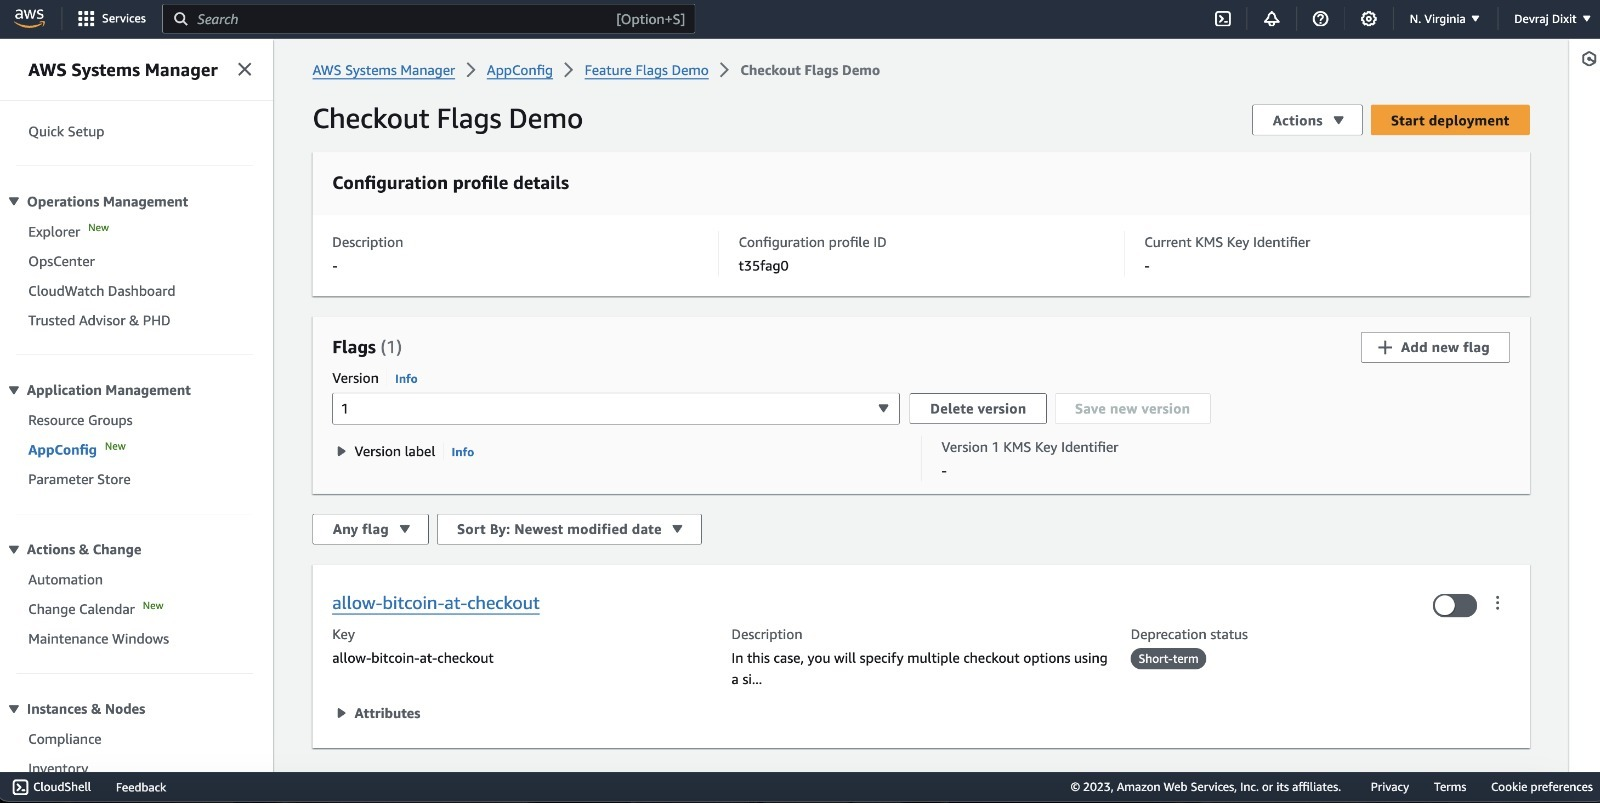Open Trusted Advisor & PHD
Image resolution: width=1600 pixels, height=803 pixels.
[99, 320]
